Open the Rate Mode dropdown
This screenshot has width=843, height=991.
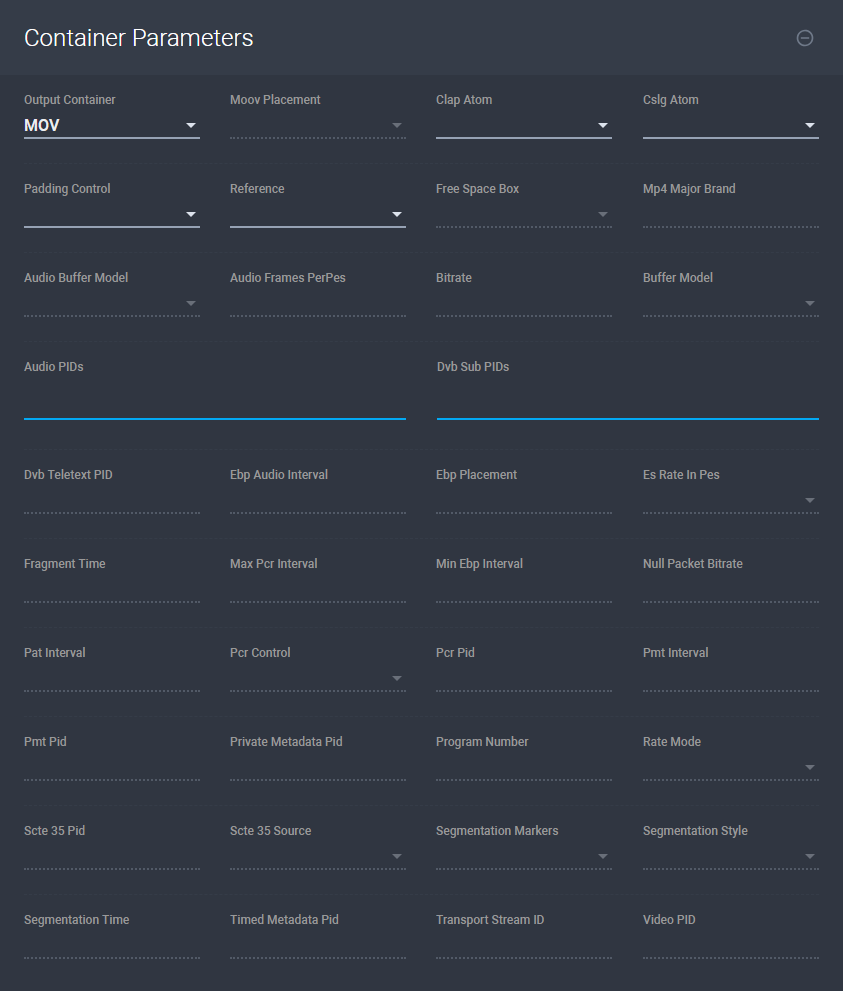point(730,768)
